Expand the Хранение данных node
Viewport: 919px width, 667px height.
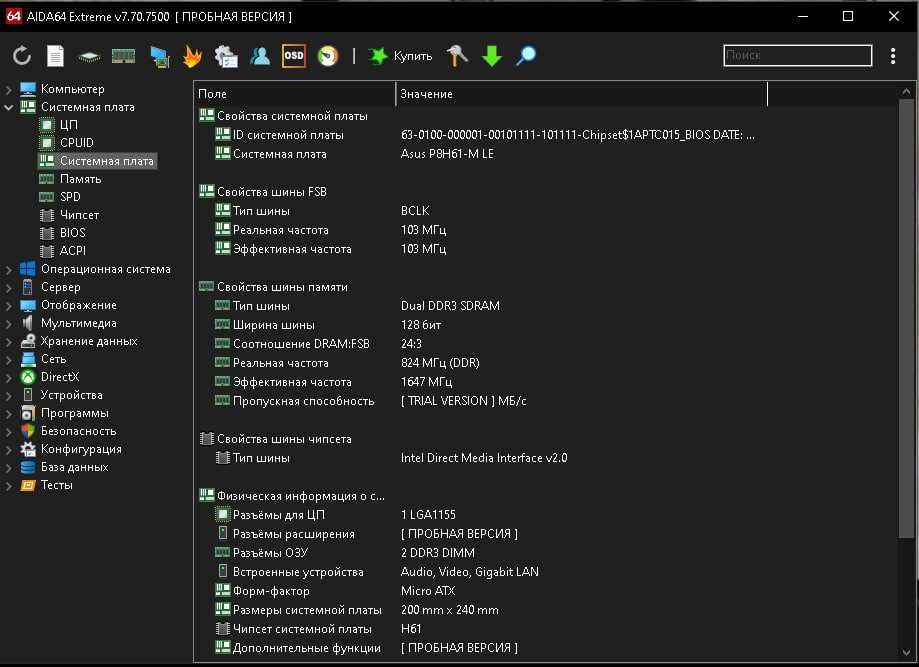[x=9, y=342]
